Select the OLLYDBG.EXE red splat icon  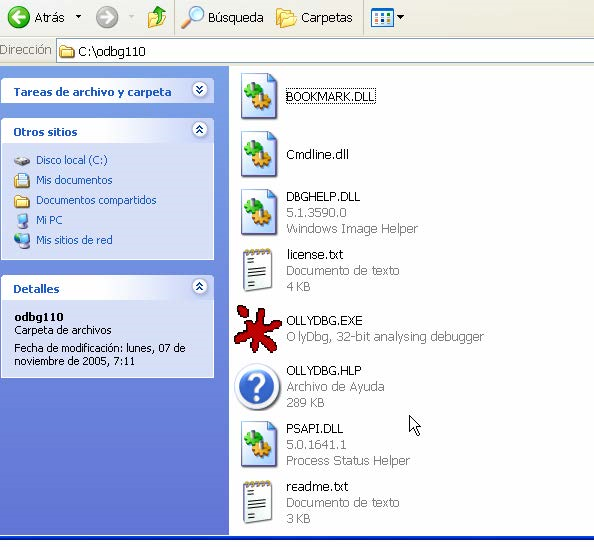pos(258,329)
